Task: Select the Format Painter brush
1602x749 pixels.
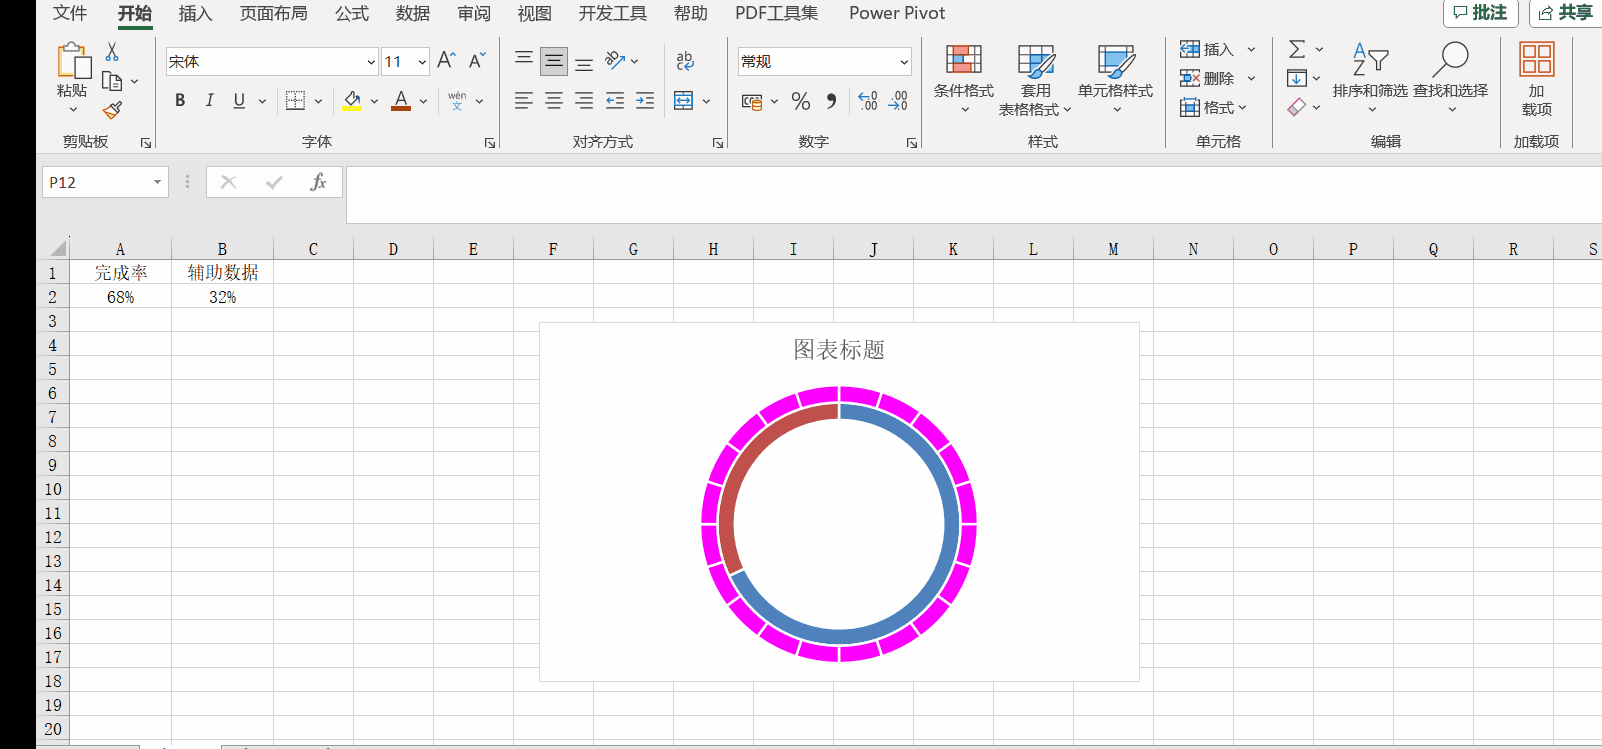Action: click(x=112, y=109)
